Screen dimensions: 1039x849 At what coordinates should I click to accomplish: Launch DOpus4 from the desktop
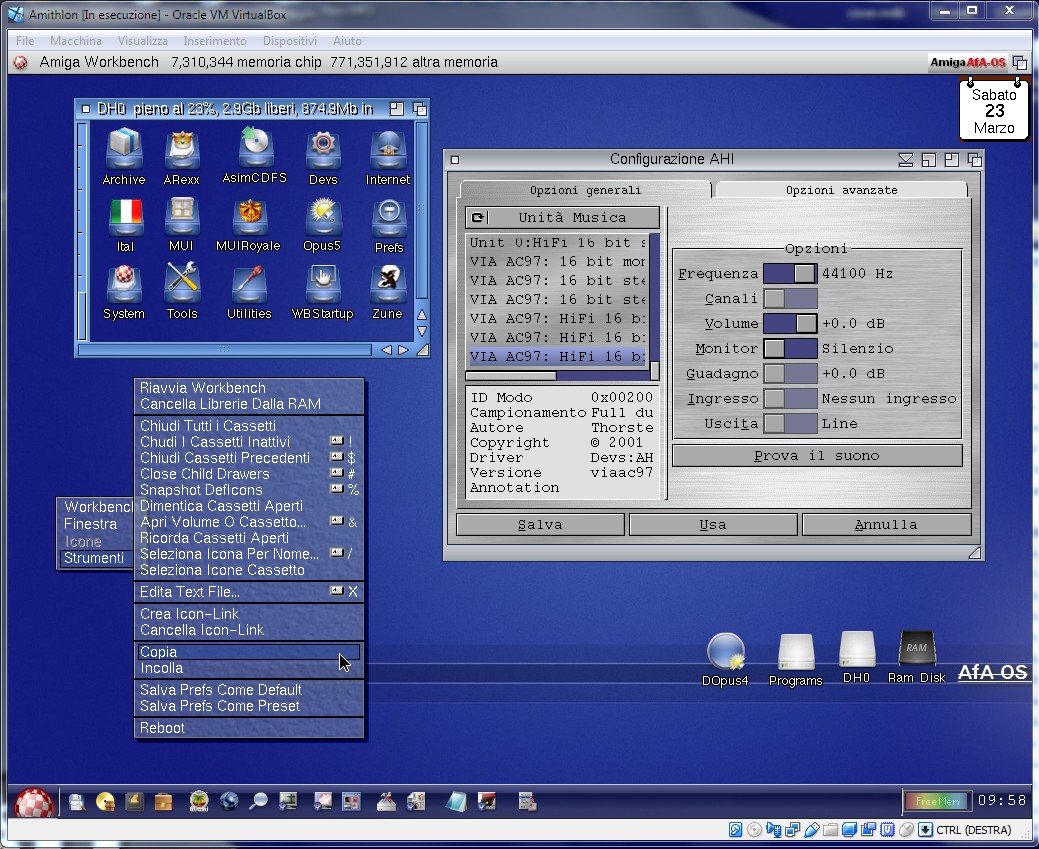(x=724, y=653)
